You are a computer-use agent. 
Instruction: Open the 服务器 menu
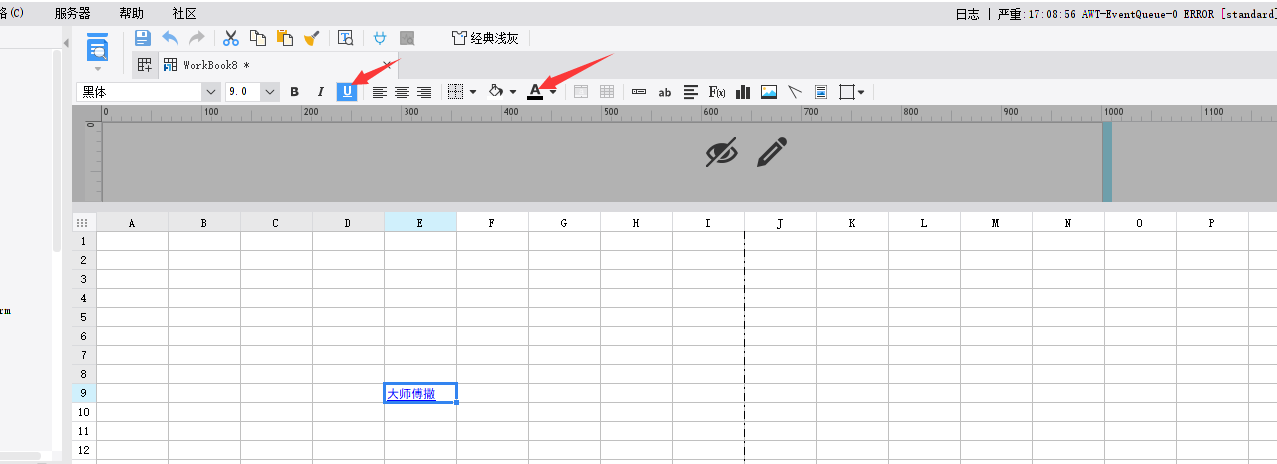pyautogui.click(x=72, y=13)
